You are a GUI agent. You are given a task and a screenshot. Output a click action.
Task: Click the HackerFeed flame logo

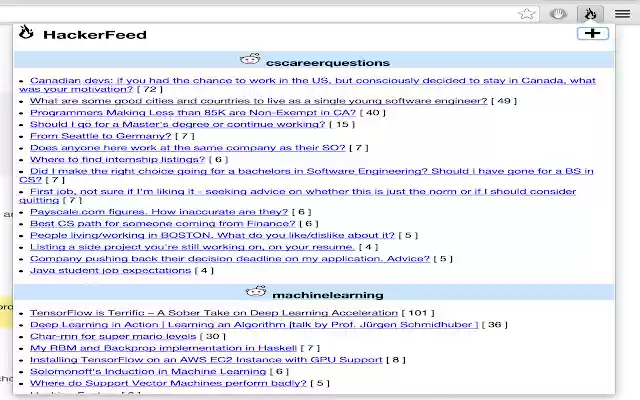click(26, 32)
